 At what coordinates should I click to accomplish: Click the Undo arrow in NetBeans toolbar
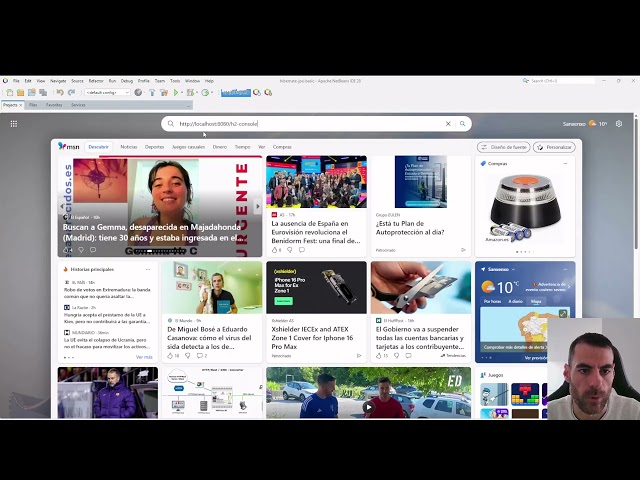(60, 92)
